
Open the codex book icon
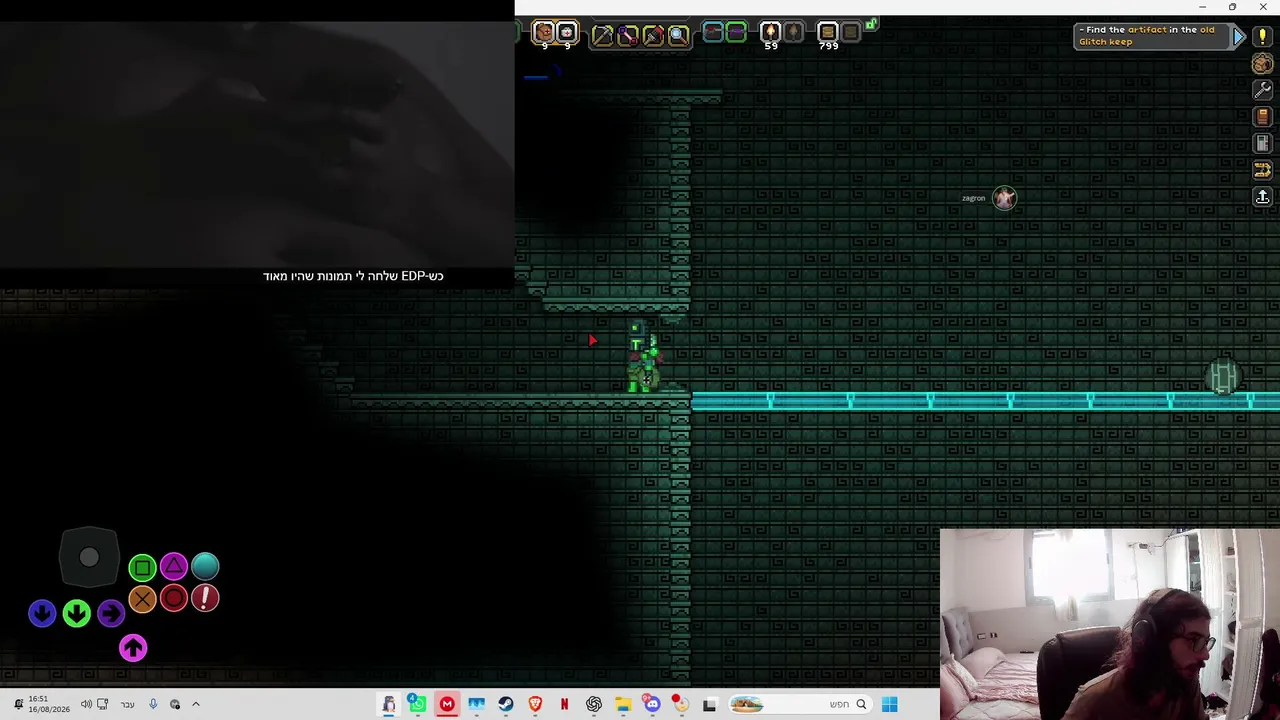pyautogui.click(x=1262, y=117)
